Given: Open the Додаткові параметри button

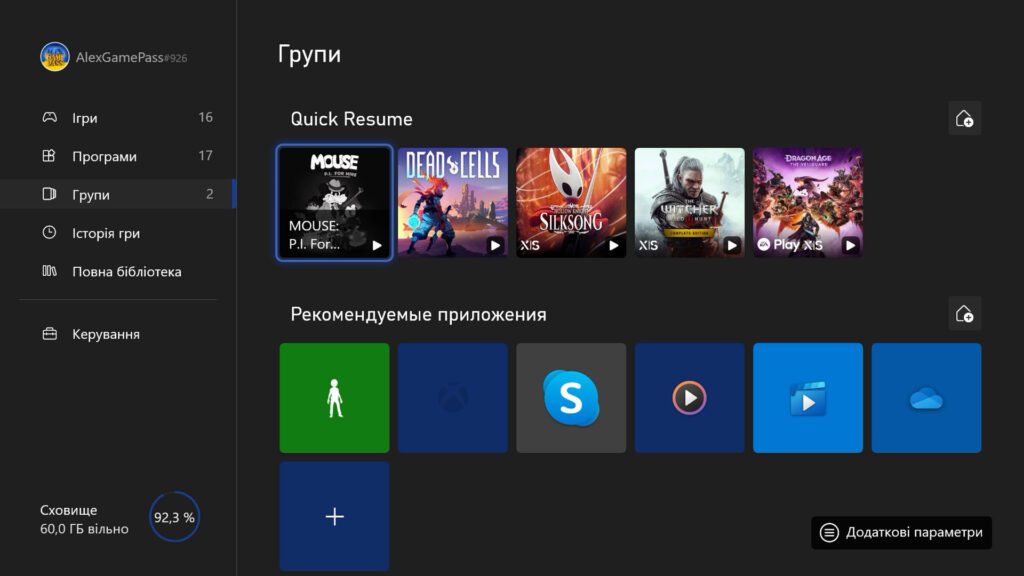Looking at the screenshot, I should tap(901, 532).
